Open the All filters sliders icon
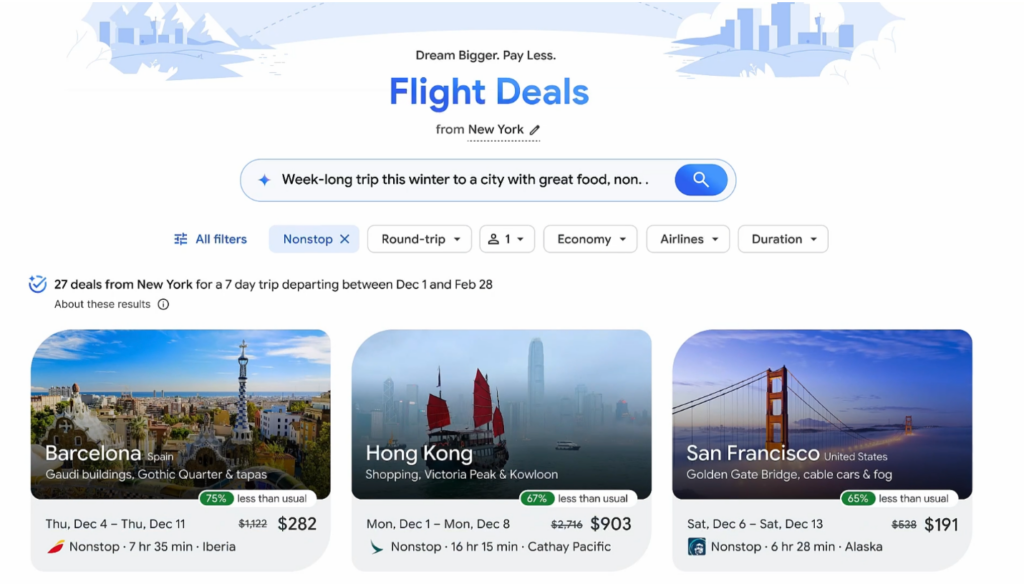 [181, 239]
